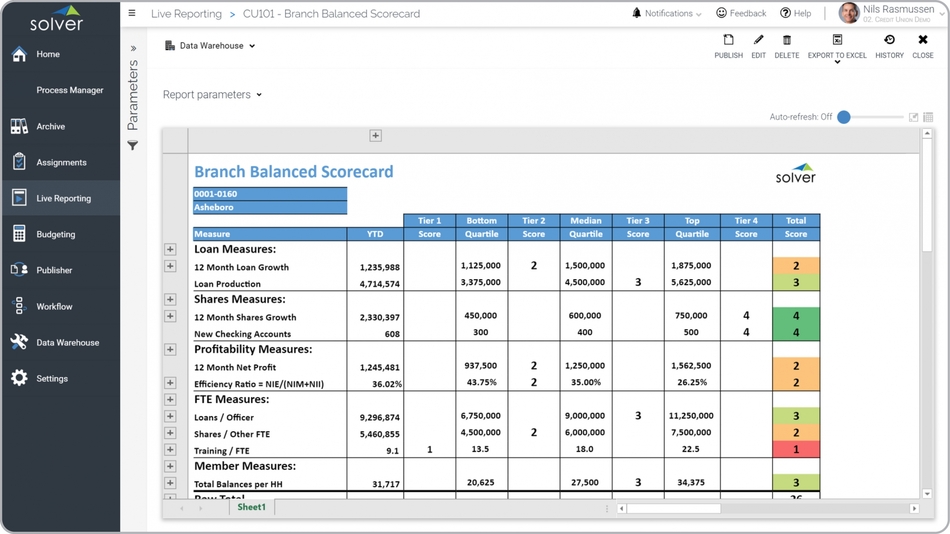Open Process Manager in the sidebar
The image size is (950, 534).
click(69, 90)
